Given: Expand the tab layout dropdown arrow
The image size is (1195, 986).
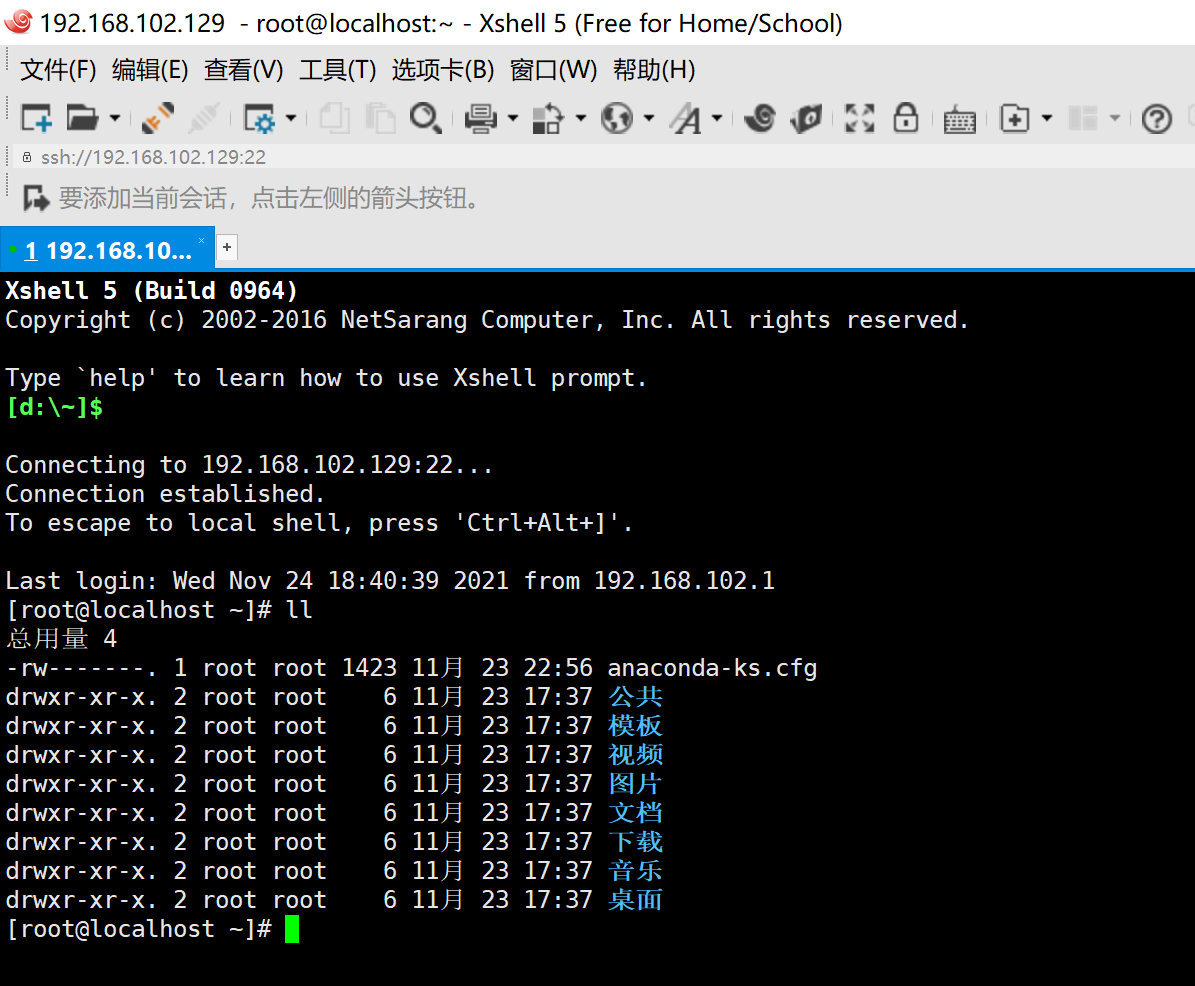Looking at the screenshot, I should [x=1115, y=119].
